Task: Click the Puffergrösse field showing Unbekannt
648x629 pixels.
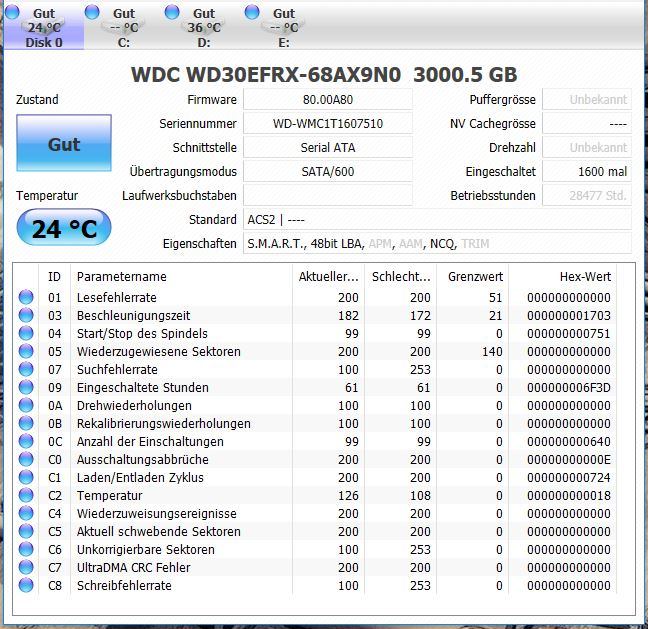Action: coord(587,100)
